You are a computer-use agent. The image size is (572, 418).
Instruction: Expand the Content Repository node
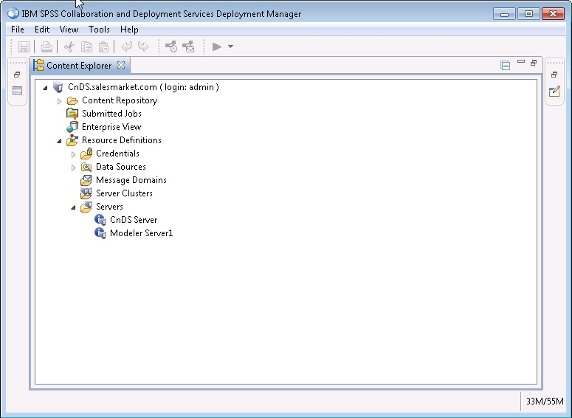[59, 101]
